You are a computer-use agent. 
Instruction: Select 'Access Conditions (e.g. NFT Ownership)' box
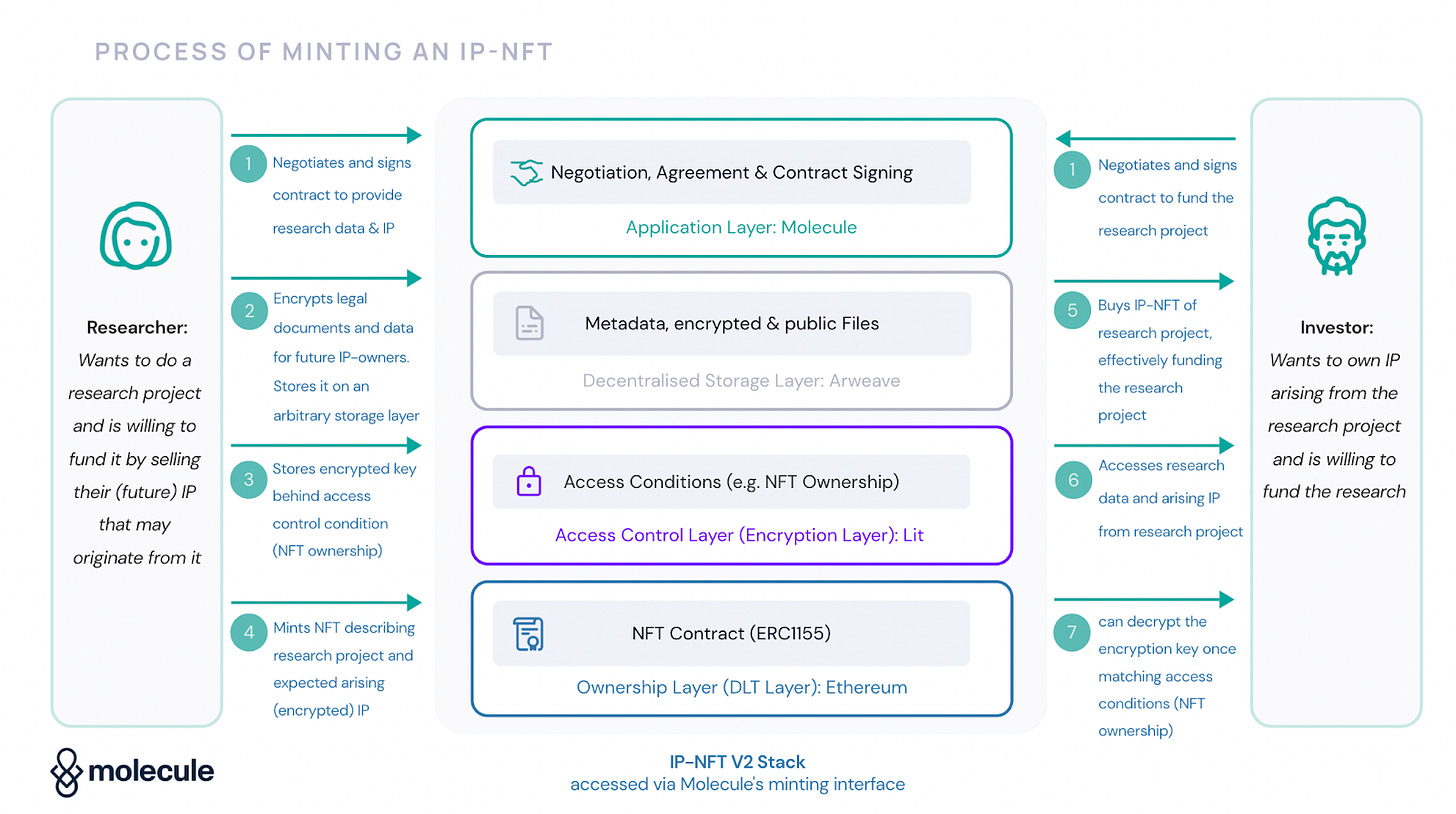(x=732, y=482)
